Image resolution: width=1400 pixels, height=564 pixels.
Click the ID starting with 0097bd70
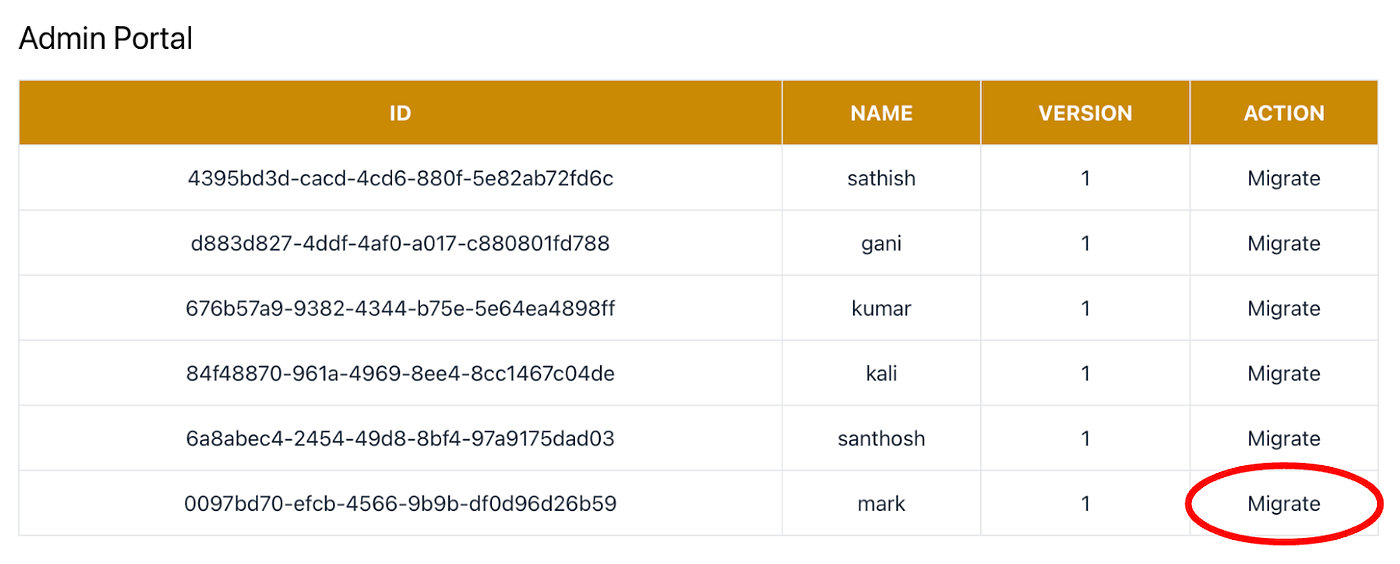click(x=400, y=504)
